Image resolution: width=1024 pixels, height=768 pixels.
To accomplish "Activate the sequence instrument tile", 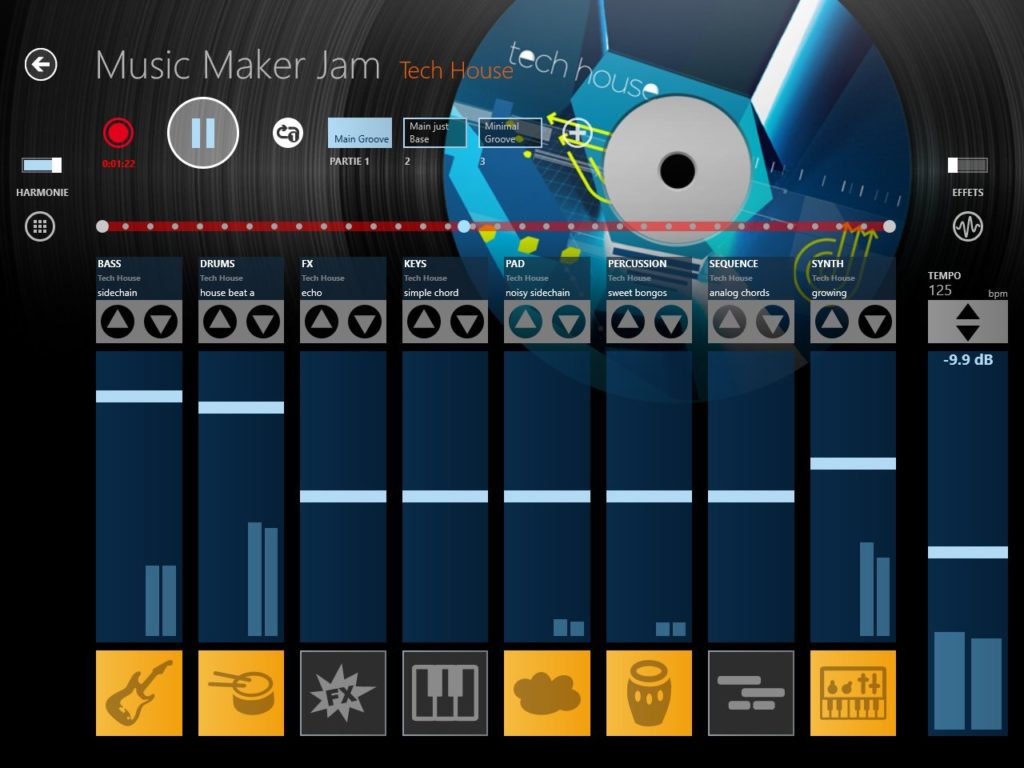I will click(751, 693).
